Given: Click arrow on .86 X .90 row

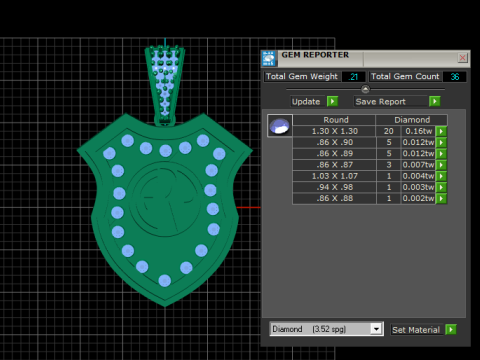Looking at the screenshot, I should 441,142.
